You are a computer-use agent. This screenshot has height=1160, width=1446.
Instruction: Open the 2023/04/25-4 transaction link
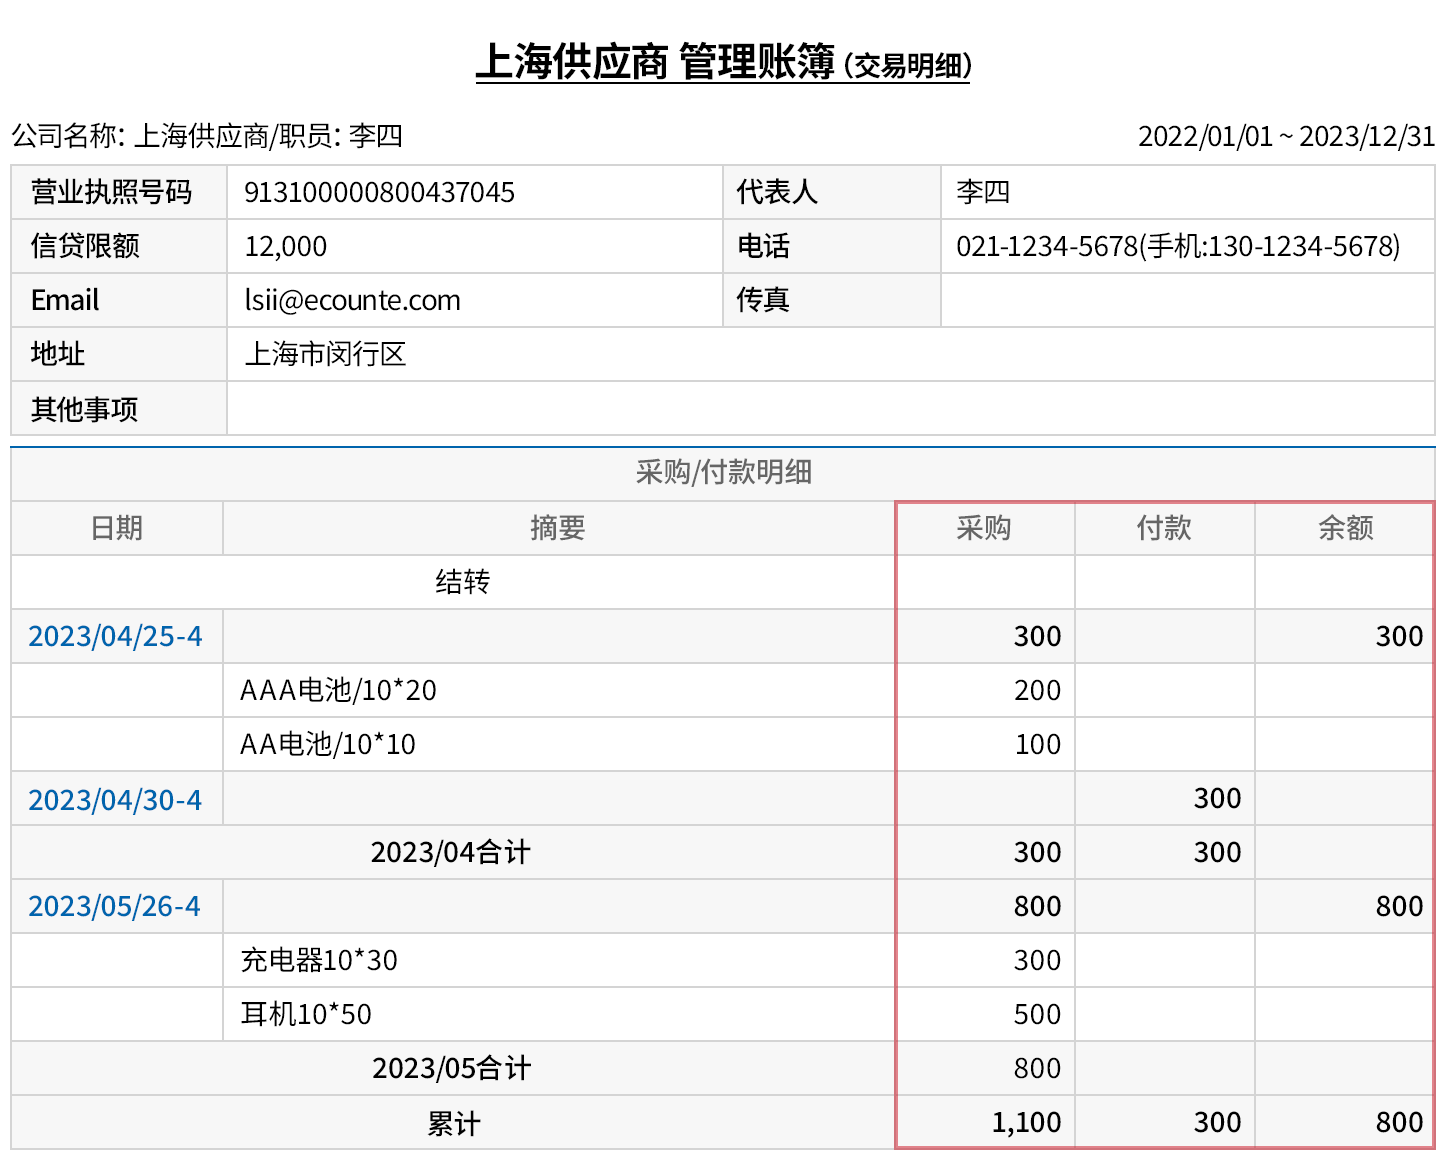click(x=115, y=637)
